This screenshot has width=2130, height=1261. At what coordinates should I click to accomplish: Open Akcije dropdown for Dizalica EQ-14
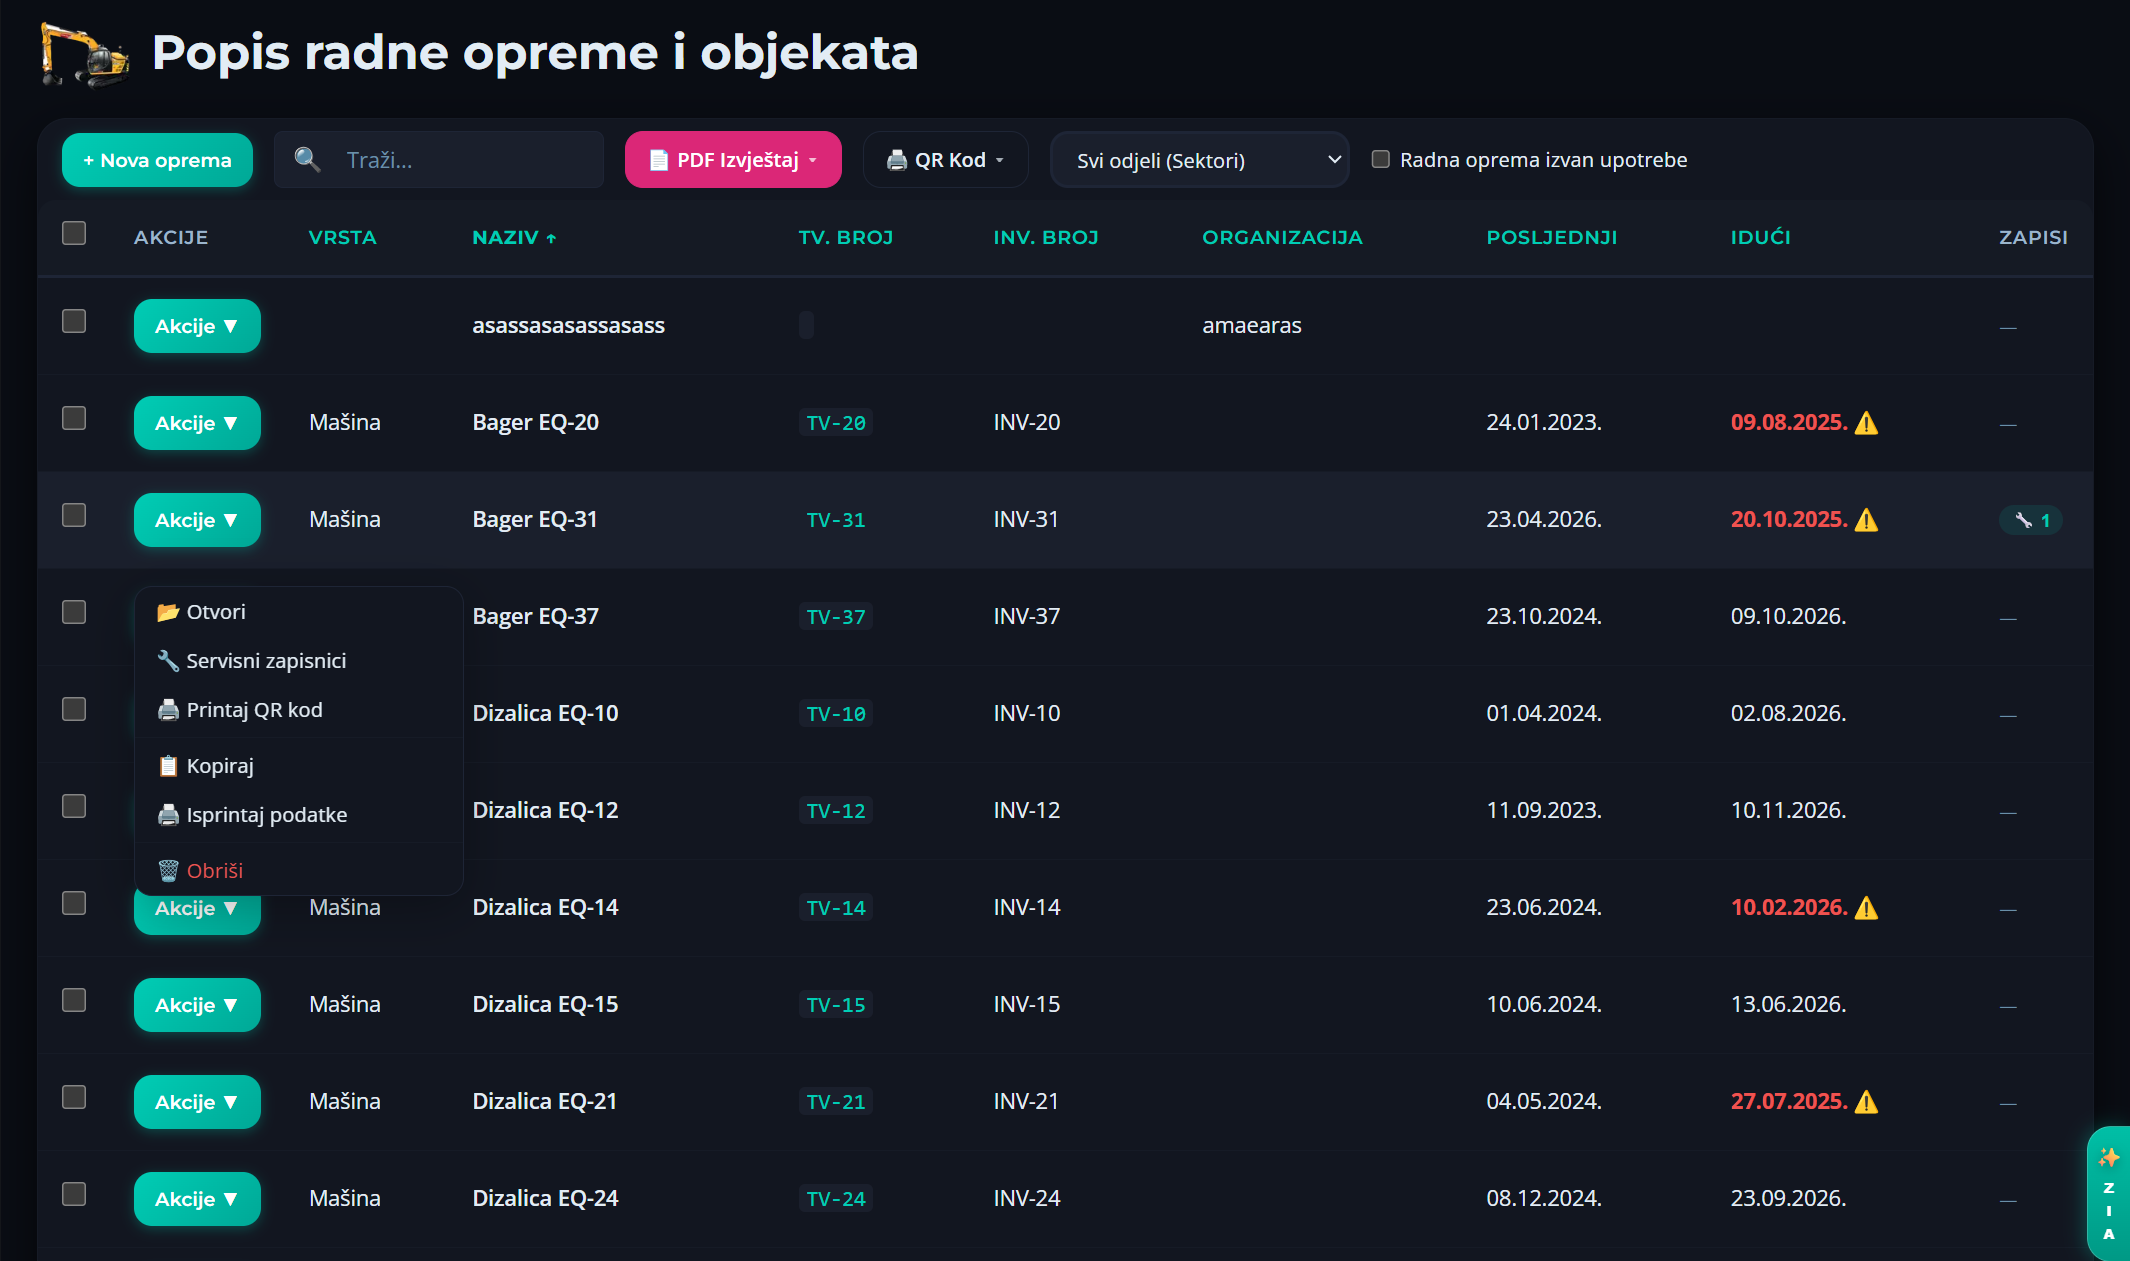point(197,914)
